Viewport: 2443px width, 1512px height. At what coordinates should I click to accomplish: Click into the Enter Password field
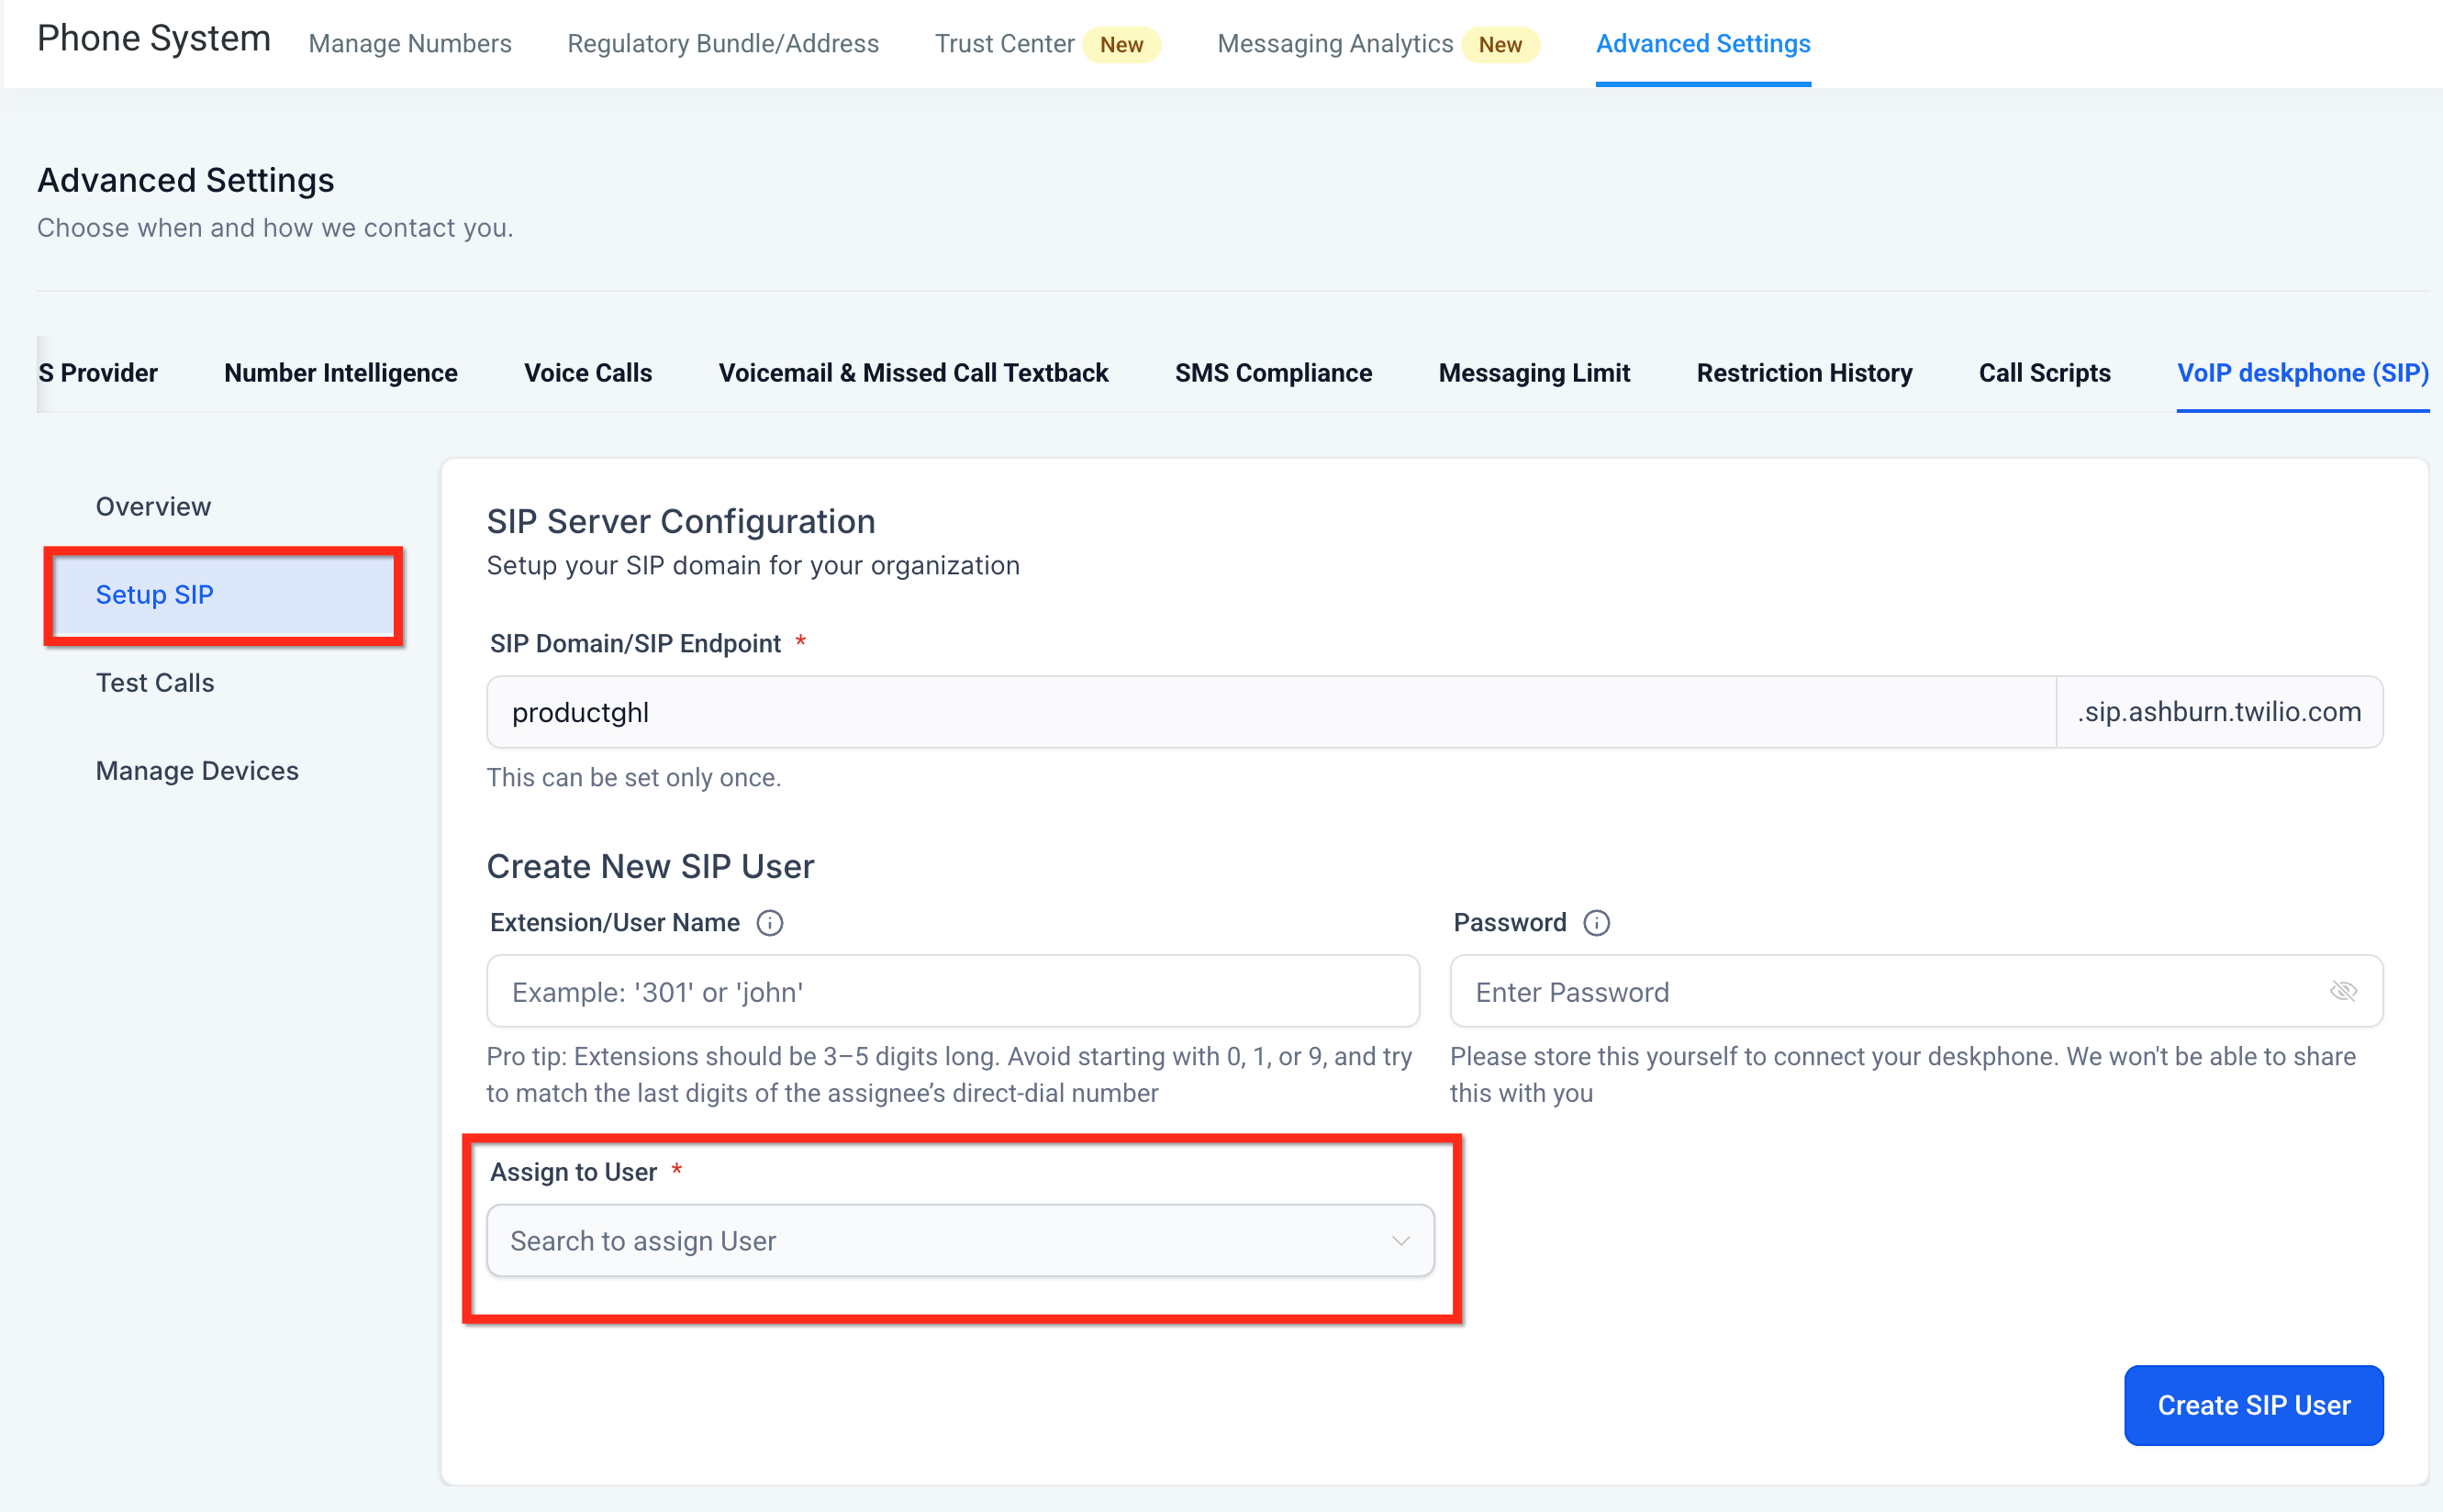click(1890, 991)
